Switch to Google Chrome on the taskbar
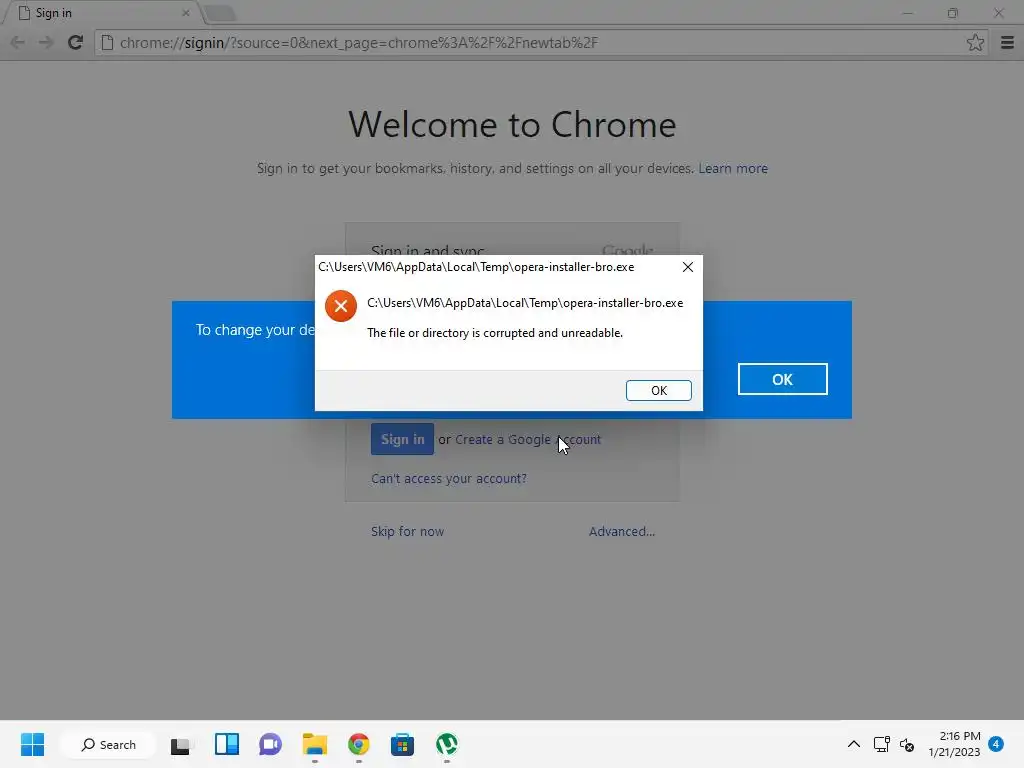This screenshot has width=1024, height=768. [x=359, y=744]
